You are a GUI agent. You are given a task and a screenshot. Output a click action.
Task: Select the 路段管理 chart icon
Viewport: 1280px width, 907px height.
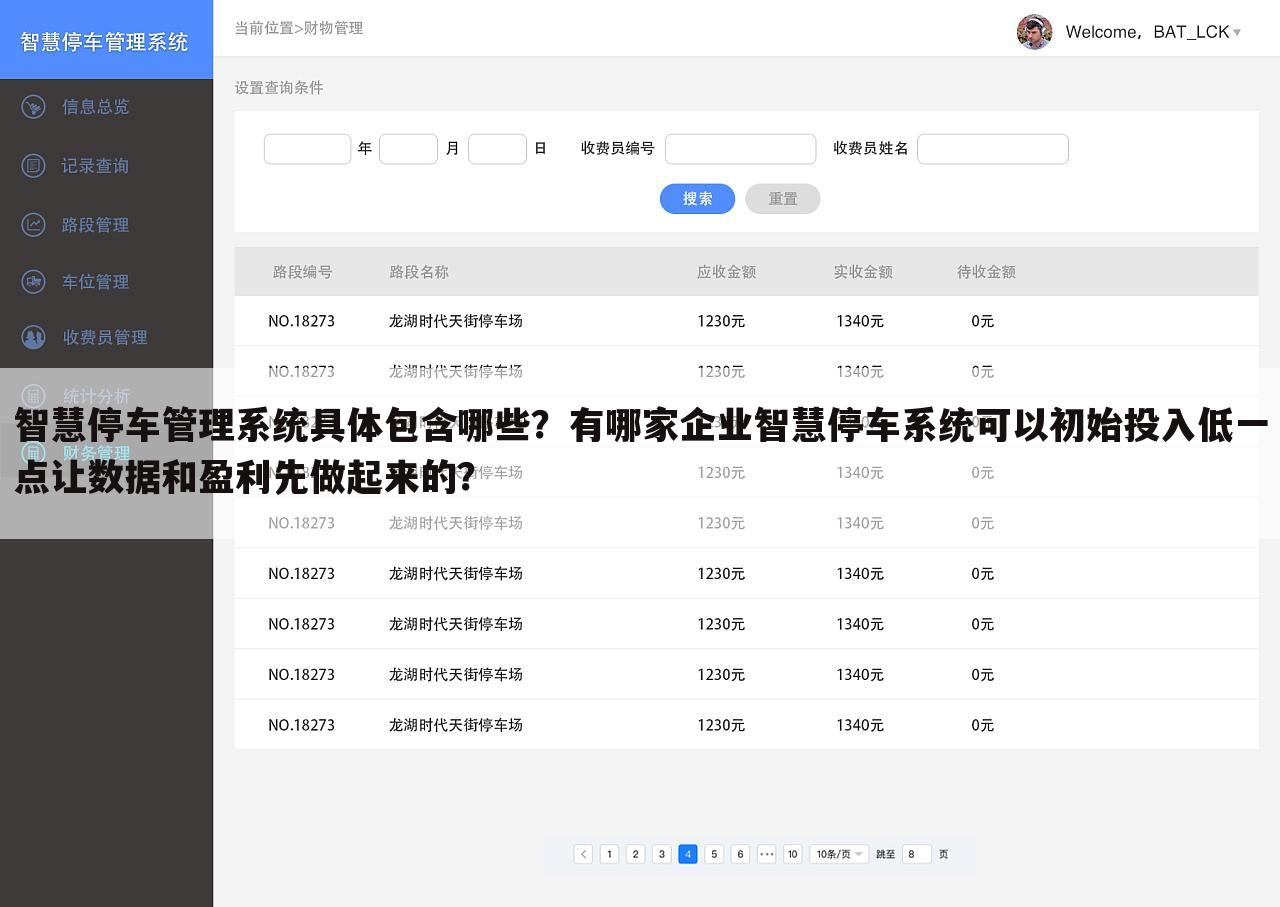(33, 224)
